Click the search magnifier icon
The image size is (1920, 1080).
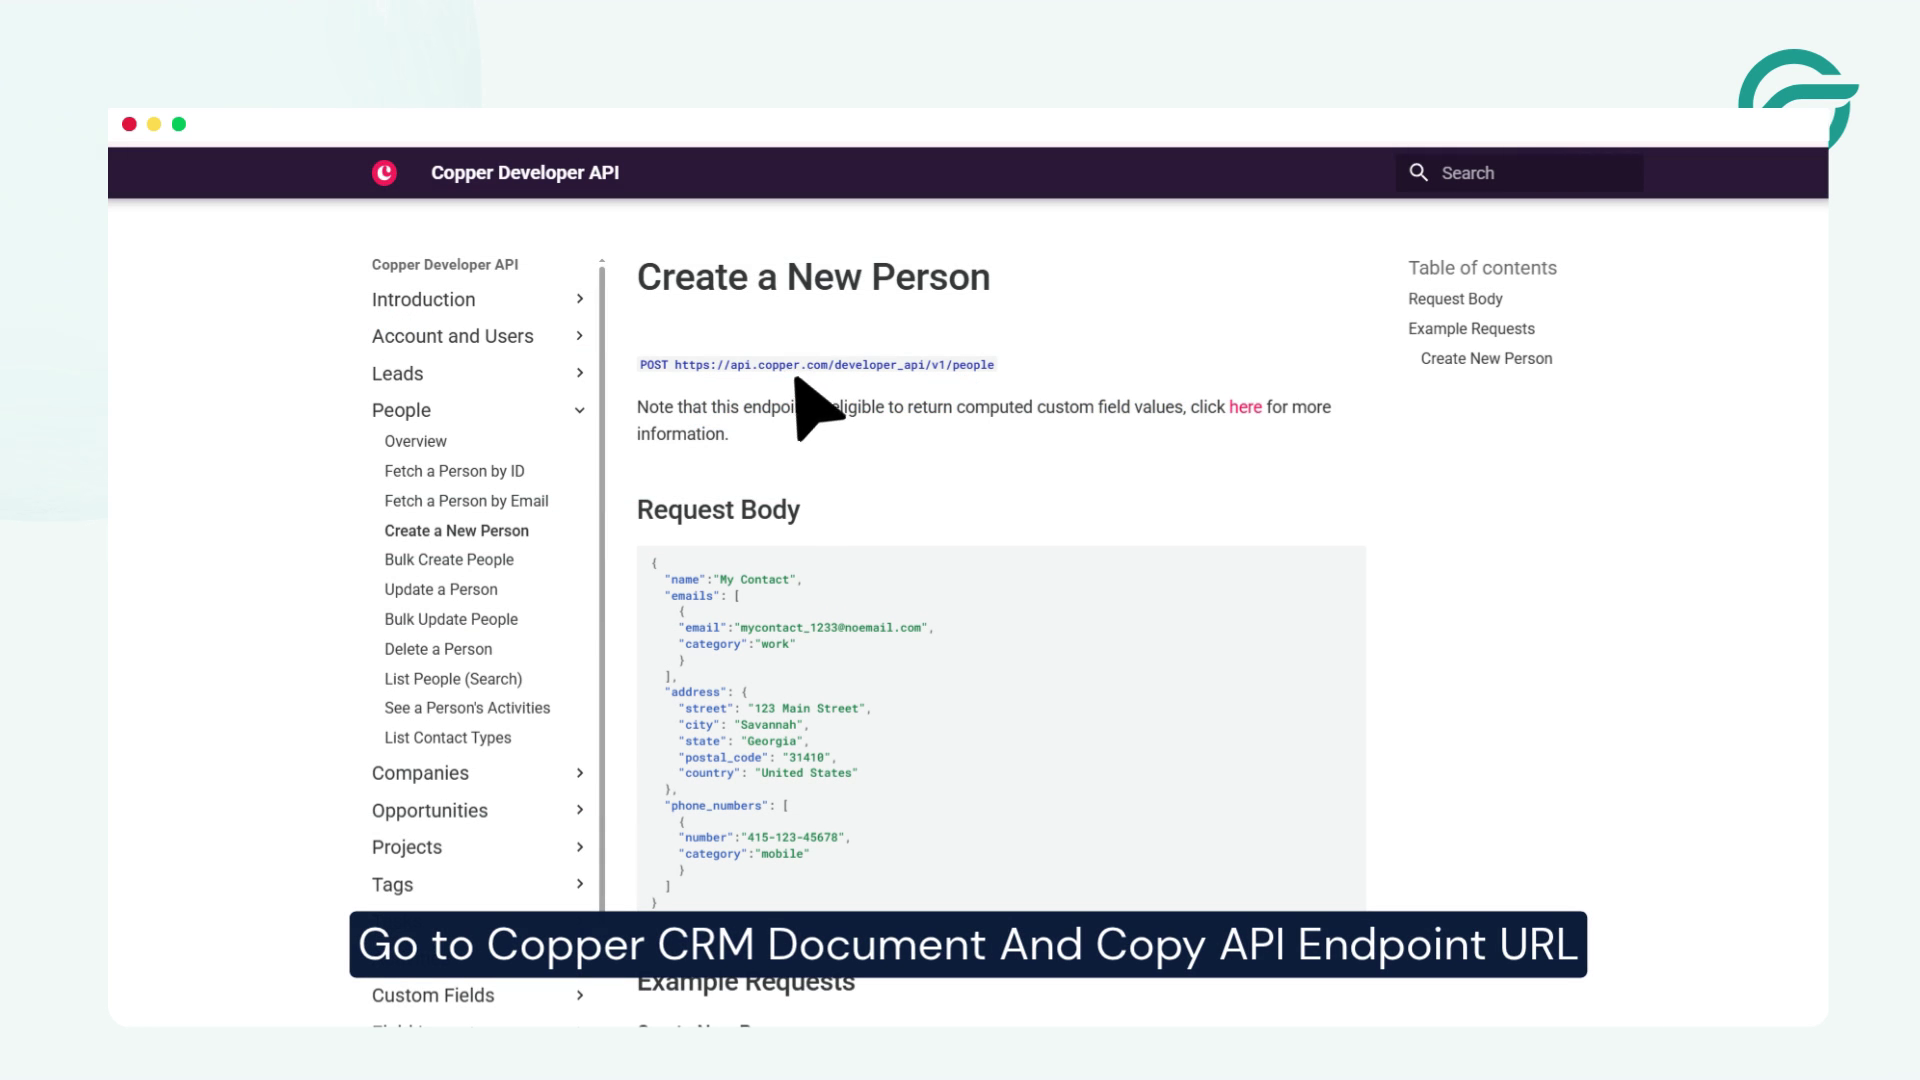1418,172
